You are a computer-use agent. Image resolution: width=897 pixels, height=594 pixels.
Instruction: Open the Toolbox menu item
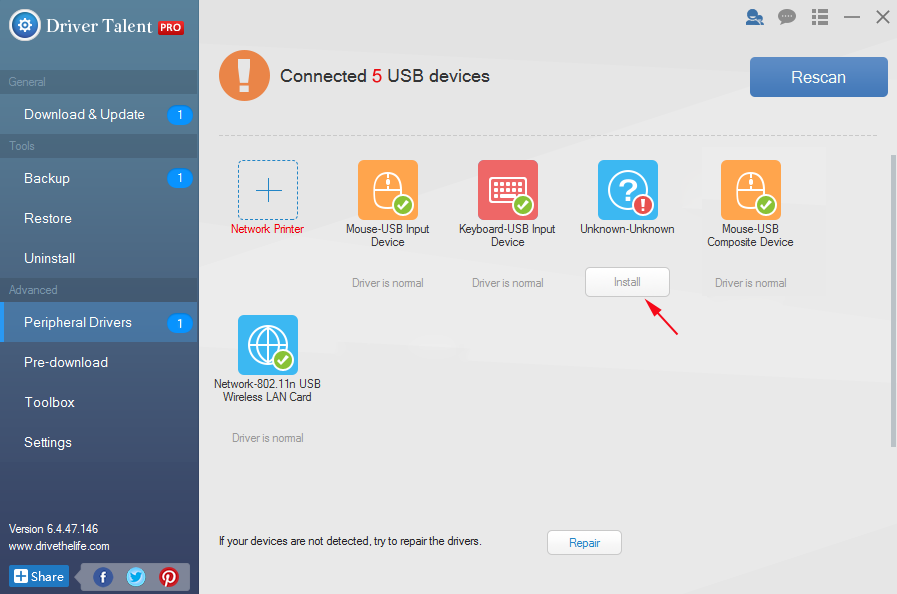(x=50, y=402)
